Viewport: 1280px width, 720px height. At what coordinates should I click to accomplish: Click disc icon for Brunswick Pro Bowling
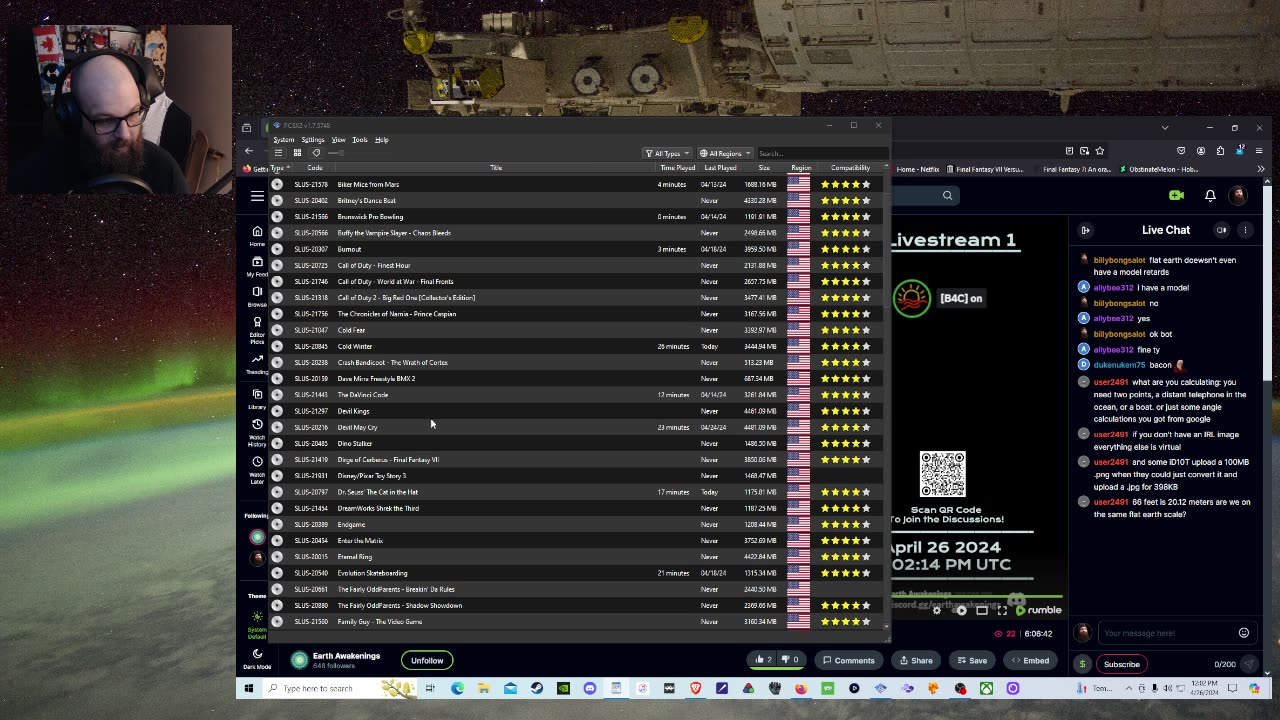coord(277,217)
